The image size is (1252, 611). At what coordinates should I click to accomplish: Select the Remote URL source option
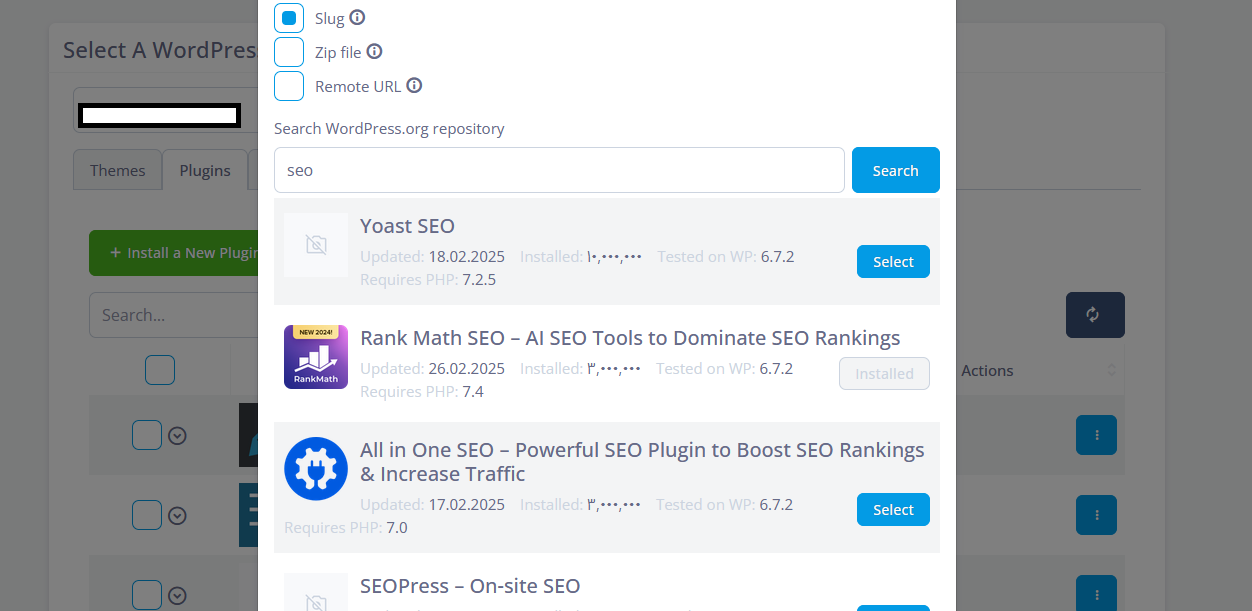click(x=289, y=86)
